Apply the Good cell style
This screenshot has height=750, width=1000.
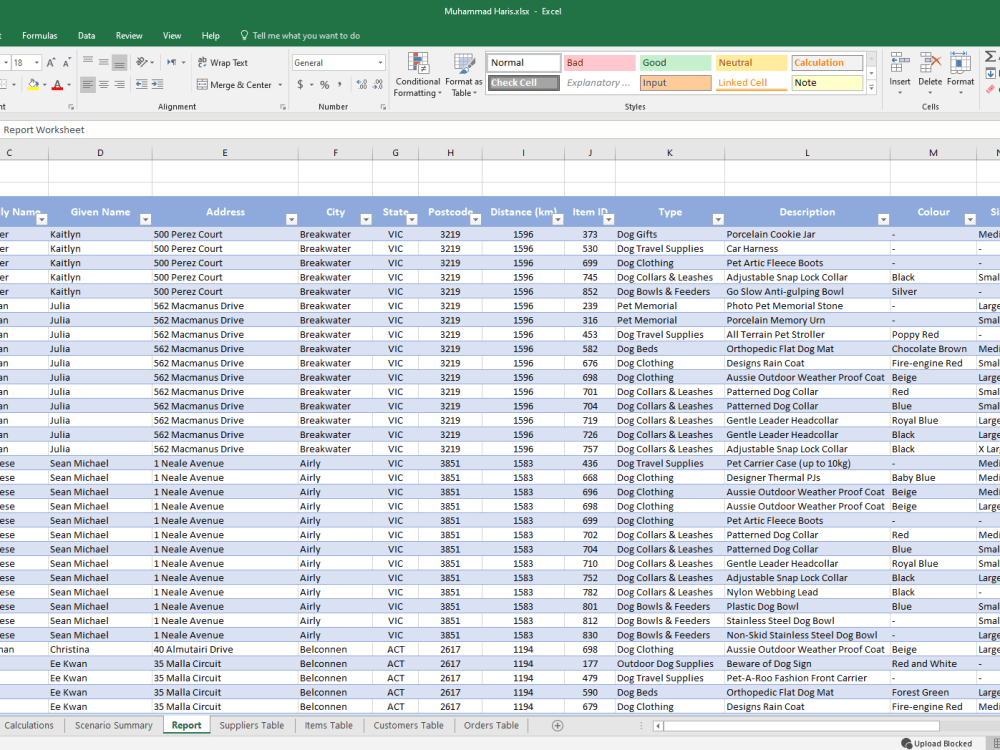click(x=675, y=62)
